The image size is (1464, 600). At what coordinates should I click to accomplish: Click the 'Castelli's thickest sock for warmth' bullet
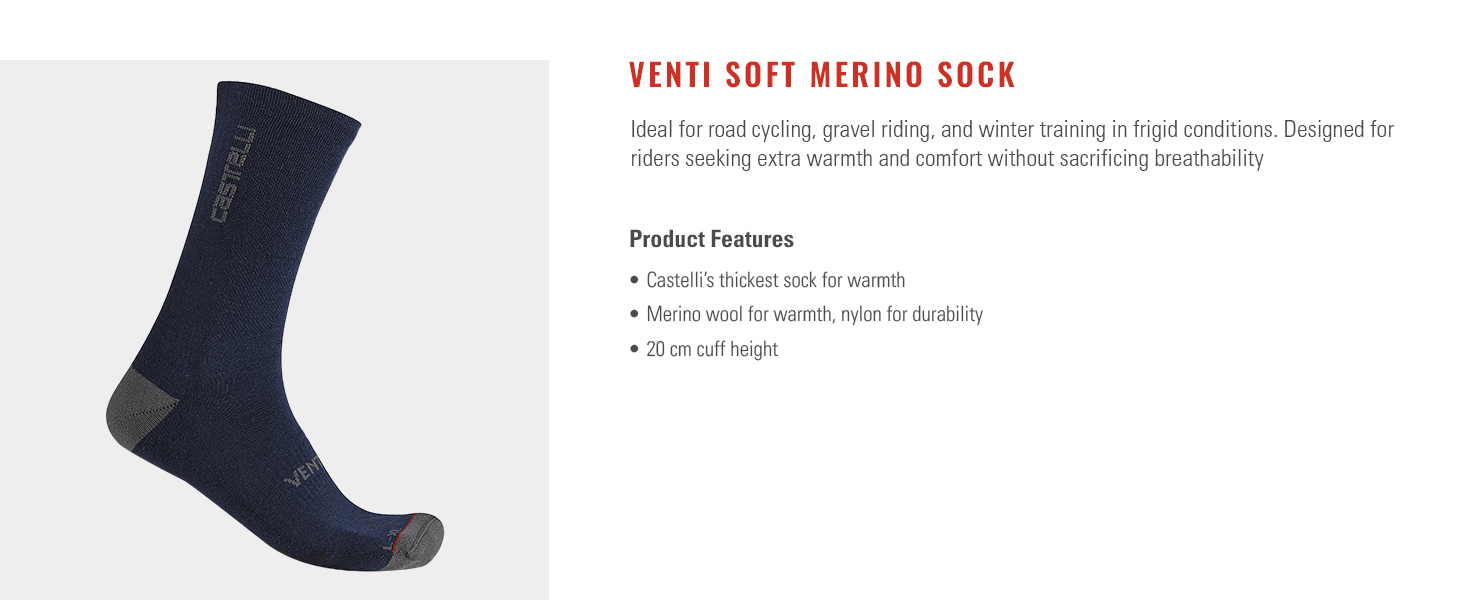[767, 280]
